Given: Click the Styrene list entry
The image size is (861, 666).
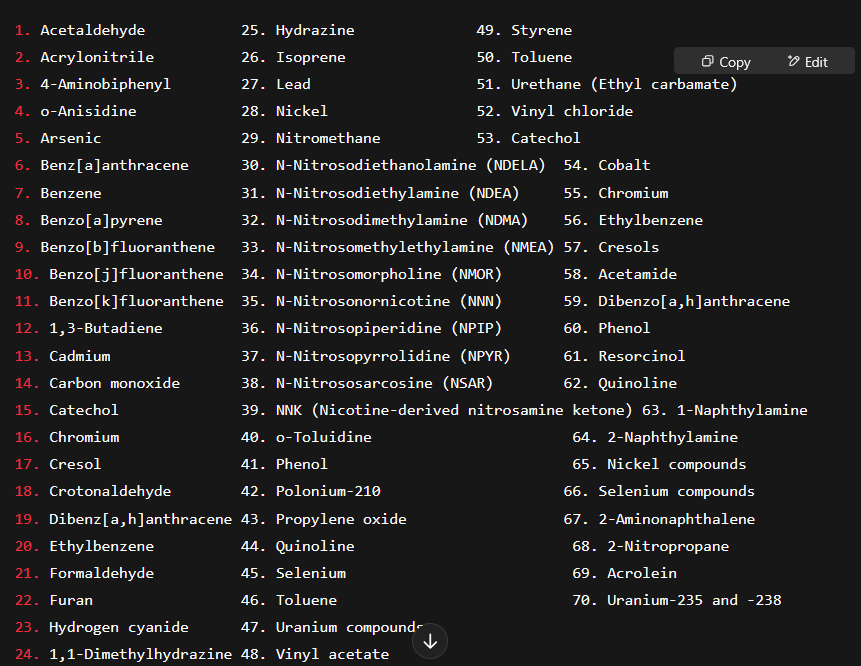Looking at the screenshot, I should 541,30.
